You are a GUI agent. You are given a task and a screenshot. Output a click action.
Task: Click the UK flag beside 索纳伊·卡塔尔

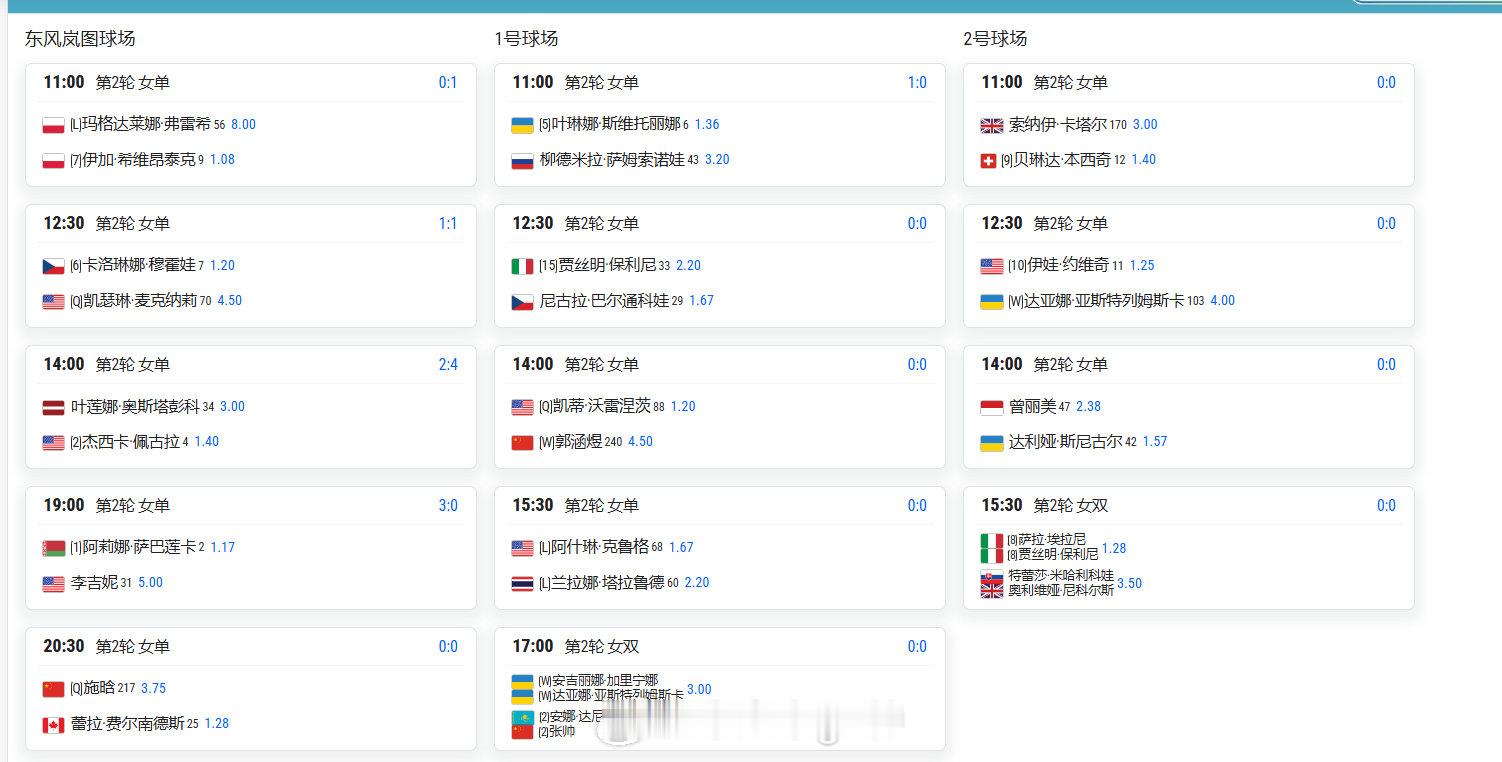991,125
